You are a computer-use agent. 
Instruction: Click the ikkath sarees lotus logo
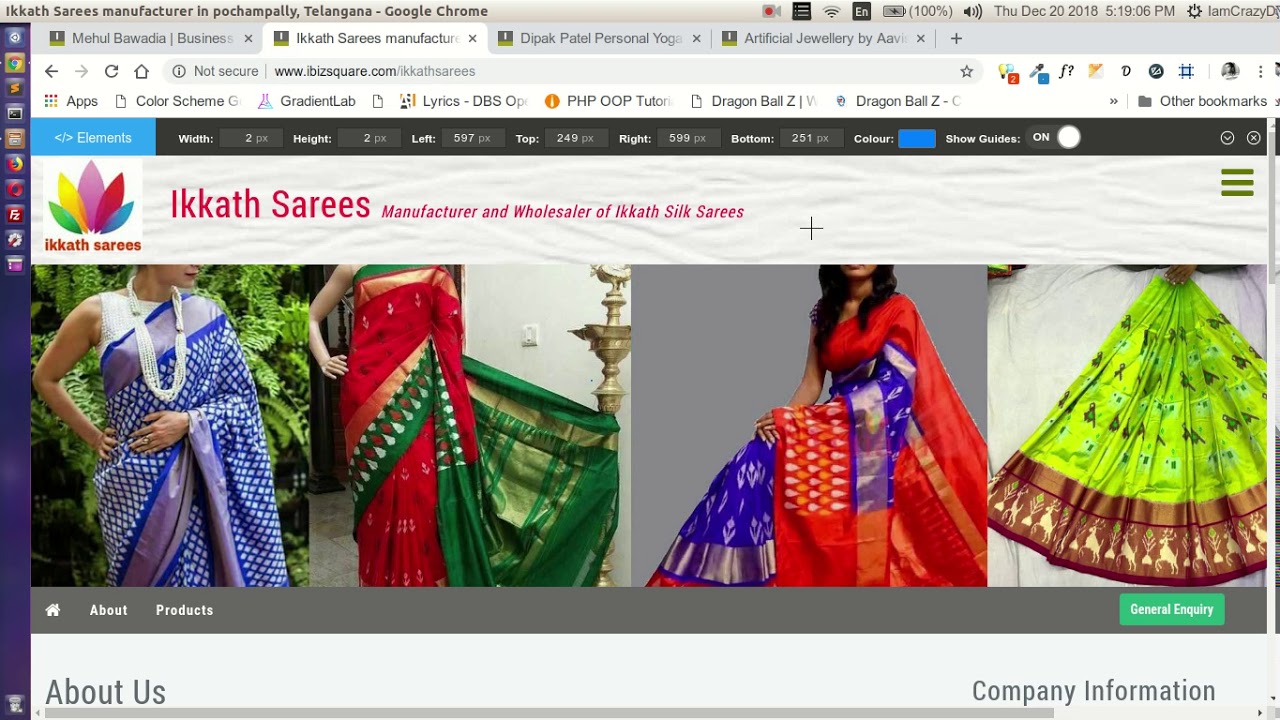pos(93,206)
